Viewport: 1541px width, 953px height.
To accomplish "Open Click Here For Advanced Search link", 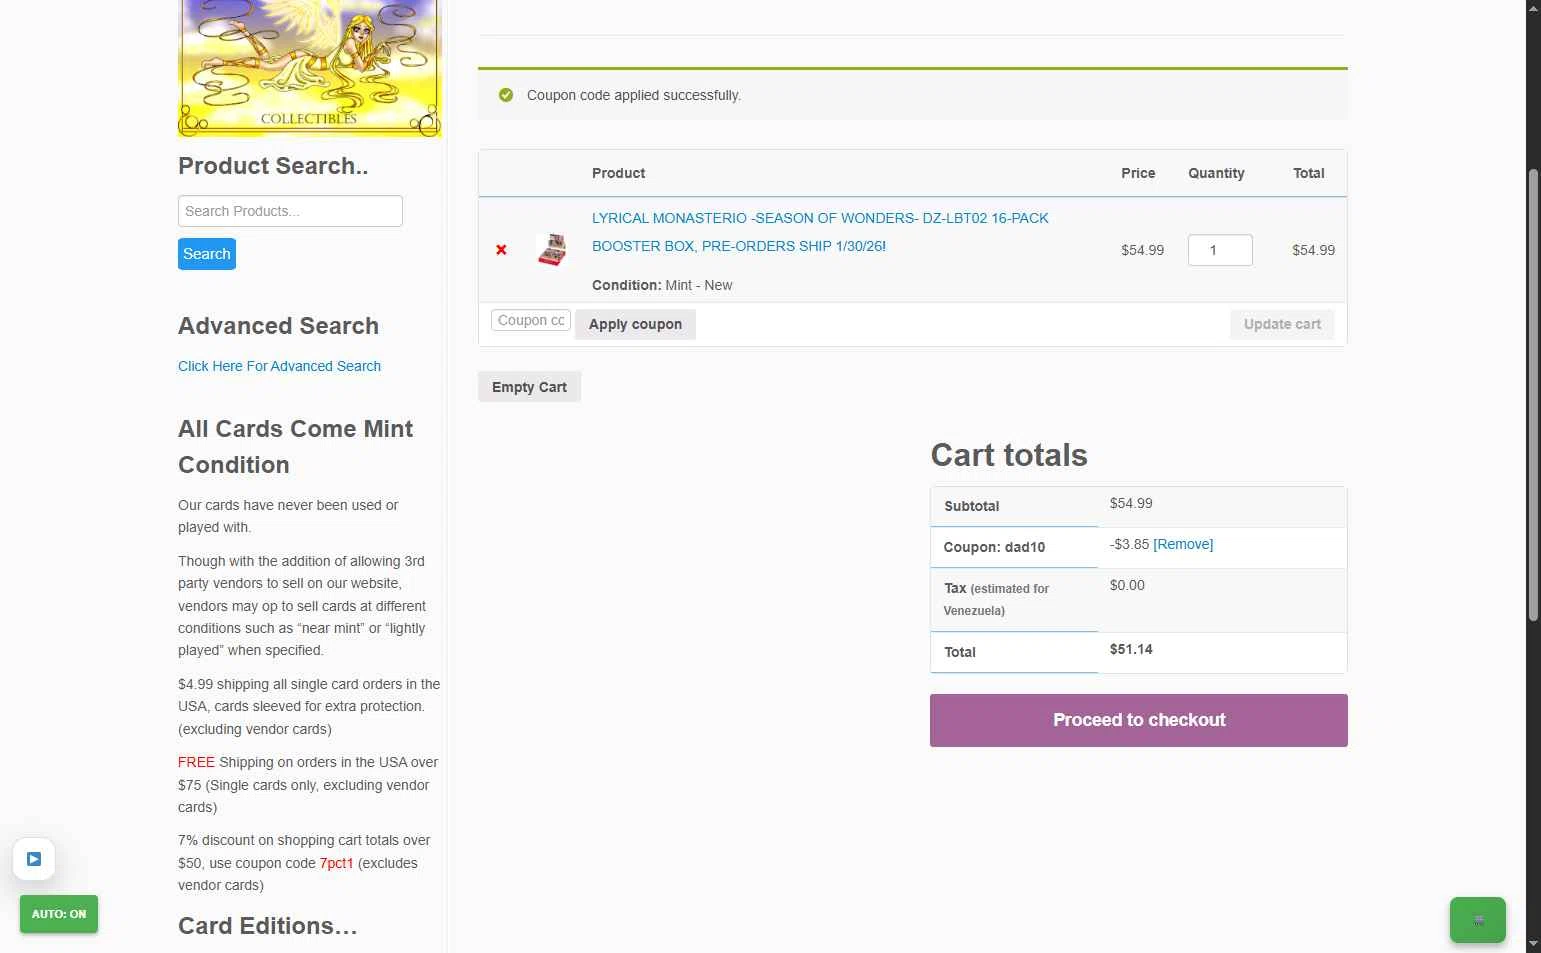I will [279, 366].
